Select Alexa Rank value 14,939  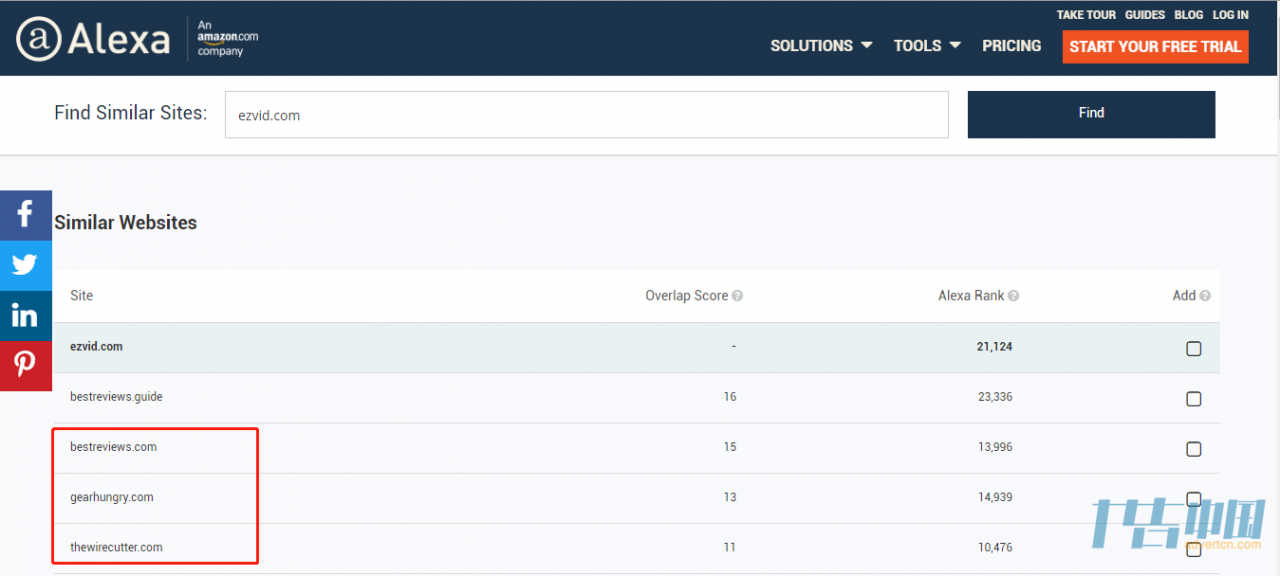pyautogui.click(x=995, y=497)
